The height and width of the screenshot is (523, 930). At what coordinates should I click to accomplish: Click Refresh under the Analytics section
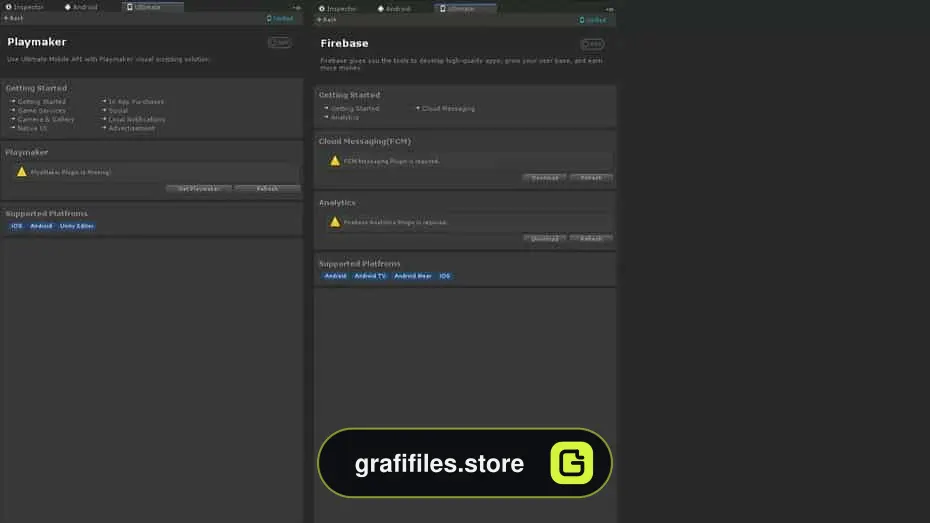pyautogui.click(x=591, y=239)
